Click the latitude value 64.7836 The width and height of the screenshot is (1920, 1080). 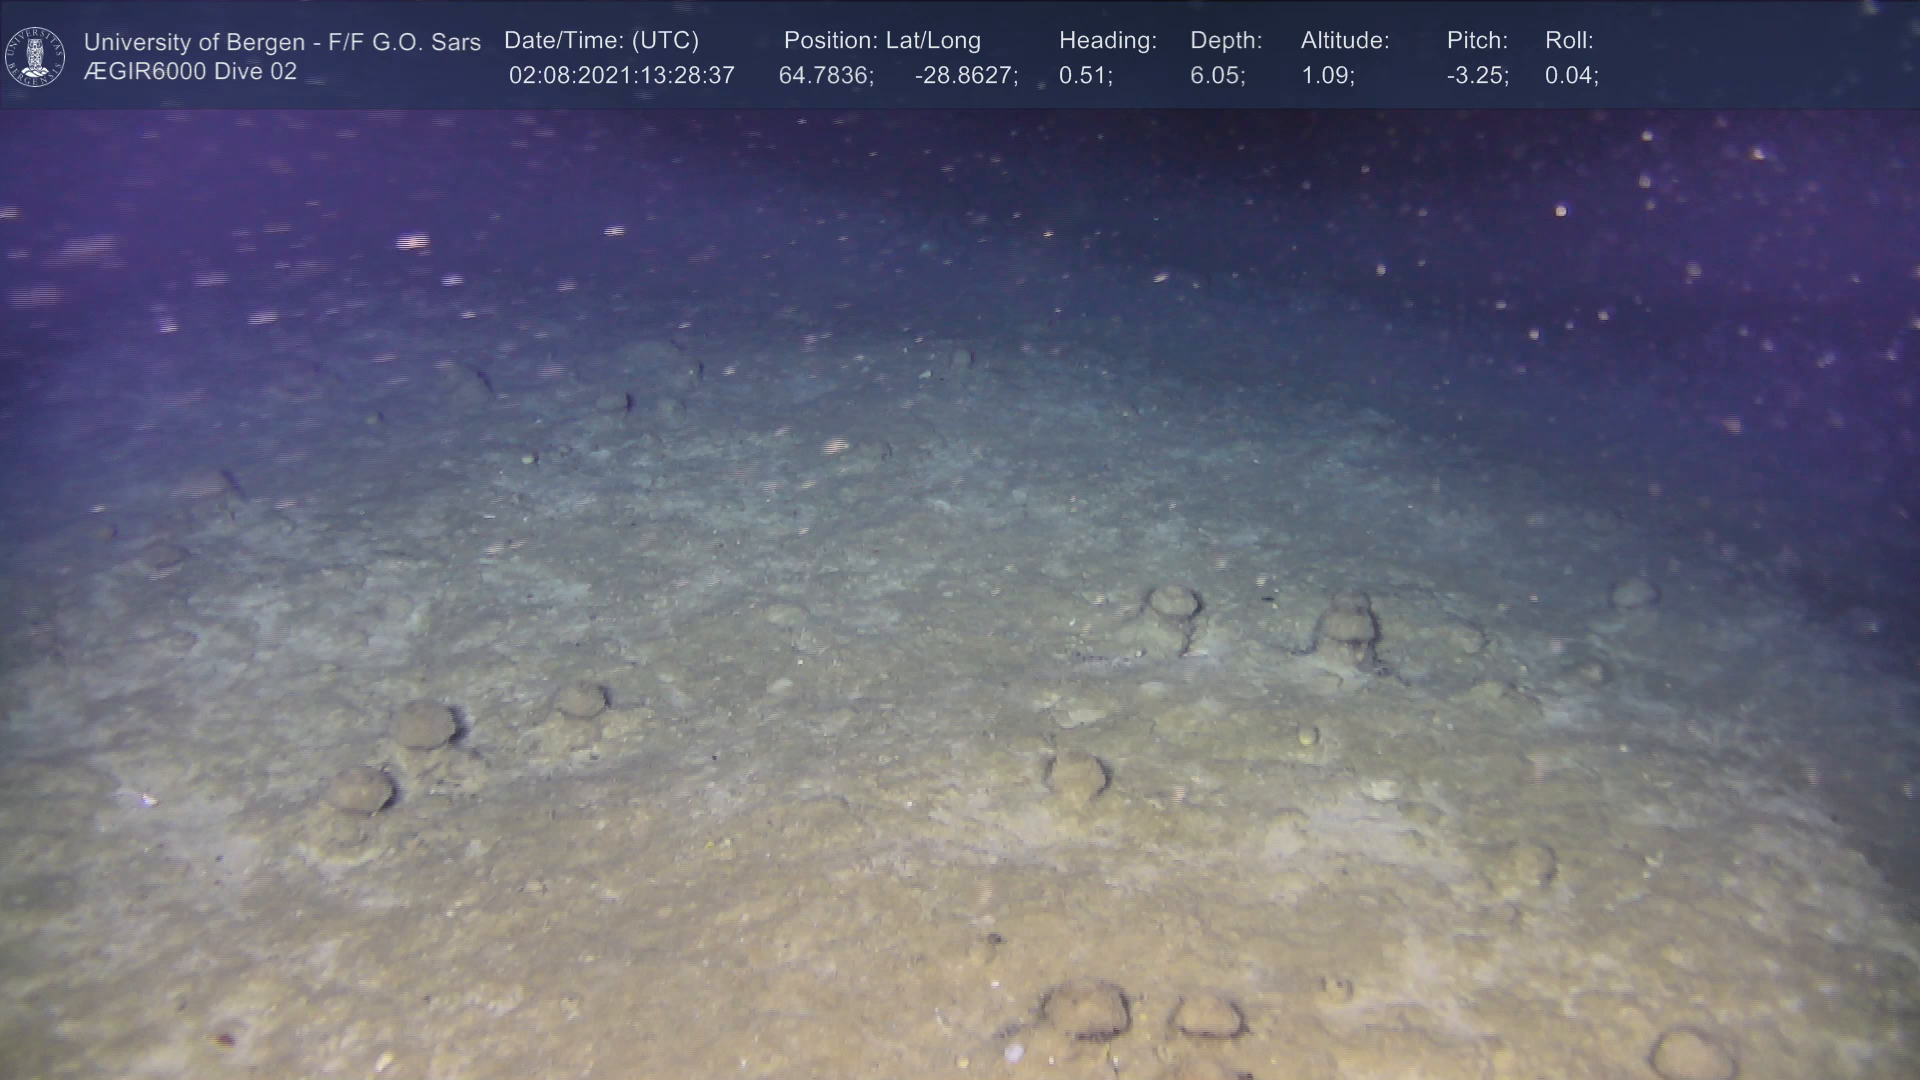pos(826,76)
